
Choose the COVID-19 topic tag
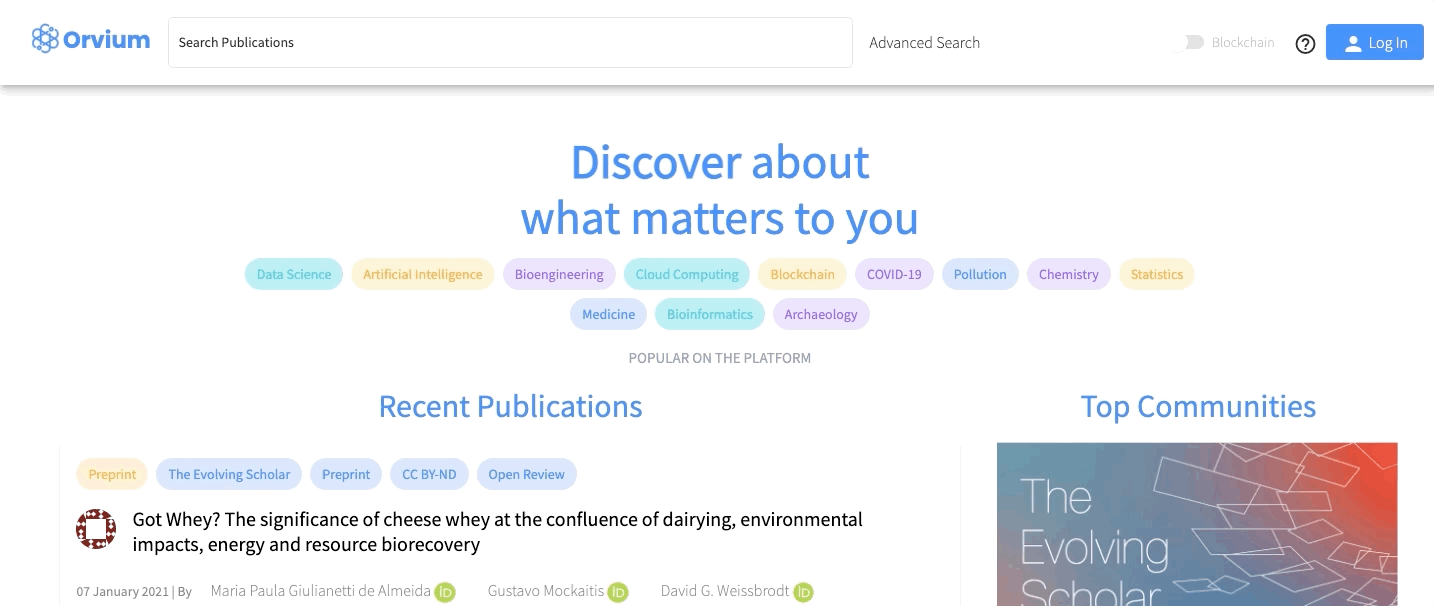(x=894, y=274)
